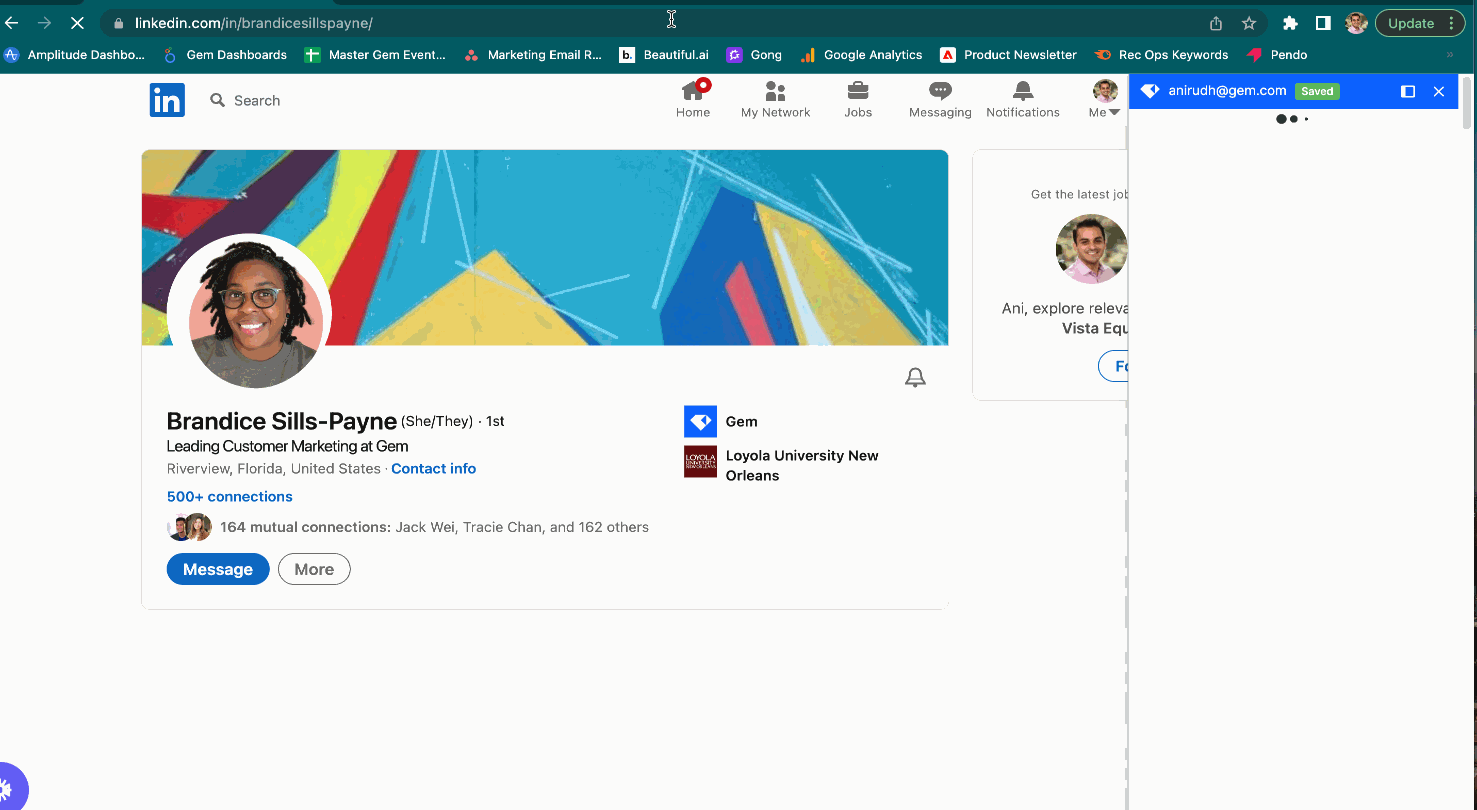Open Chrome extensions puzzle icon
This screenshot has width=1477, height=810.
click(1290, 23)
